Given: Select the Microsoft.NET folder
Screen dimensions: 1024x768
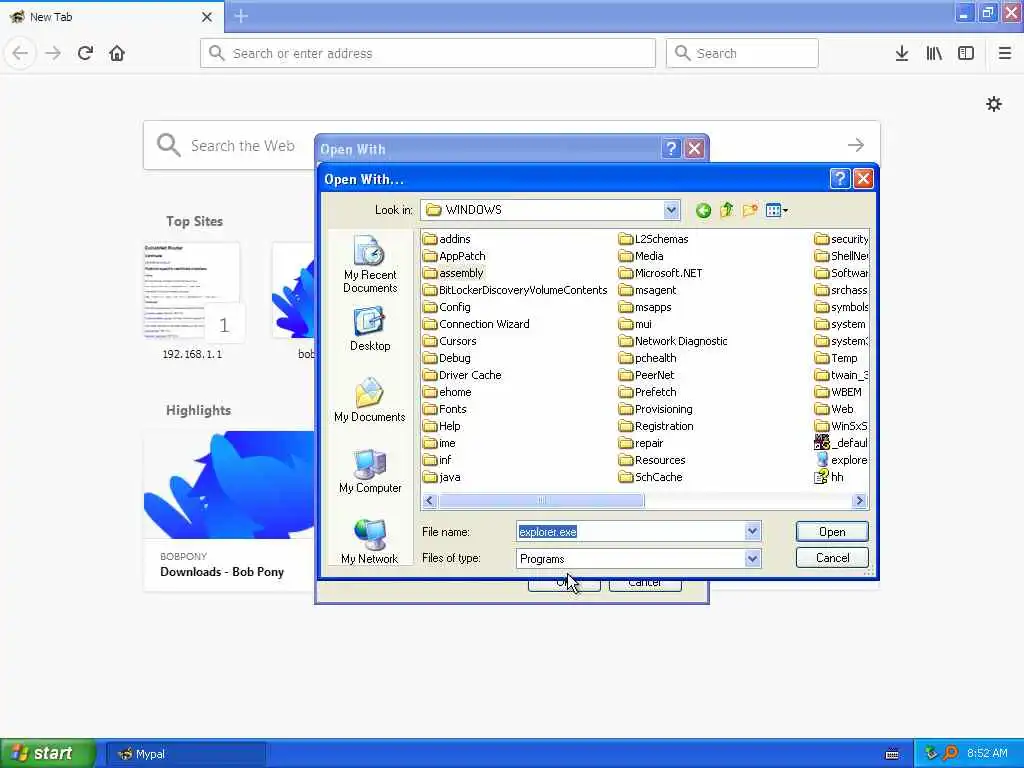Looking at the screenshot, I should (661, 273).
